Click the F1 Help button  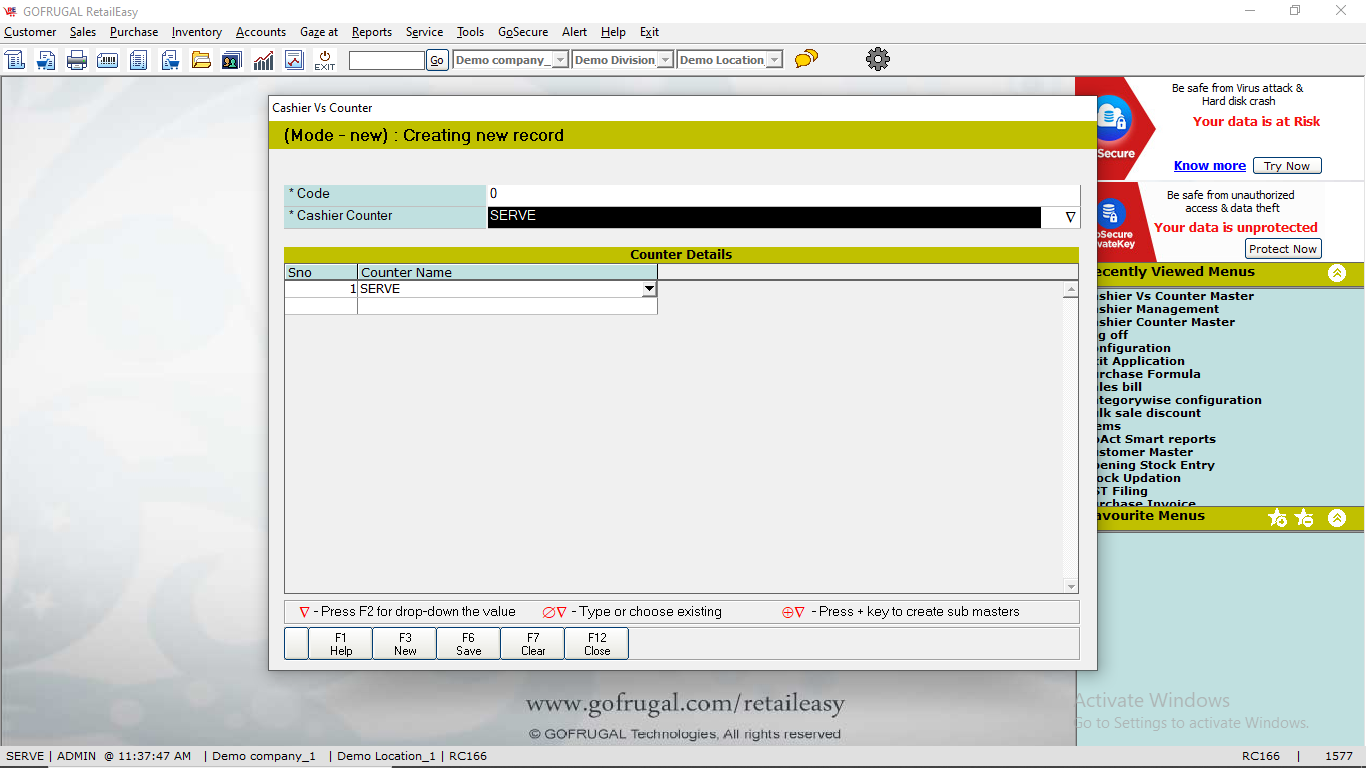click(341, 644)
